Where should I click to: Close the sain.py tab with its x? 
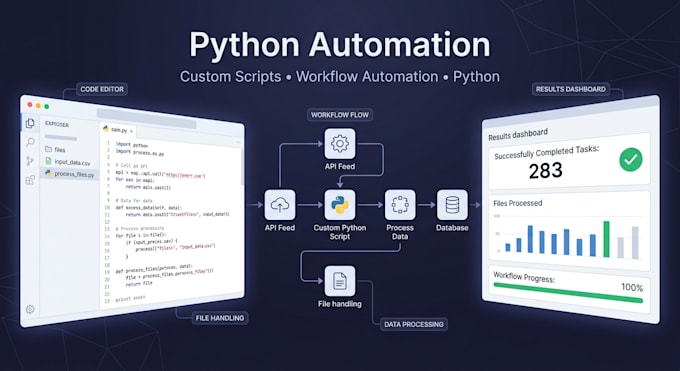coord(131,131)
